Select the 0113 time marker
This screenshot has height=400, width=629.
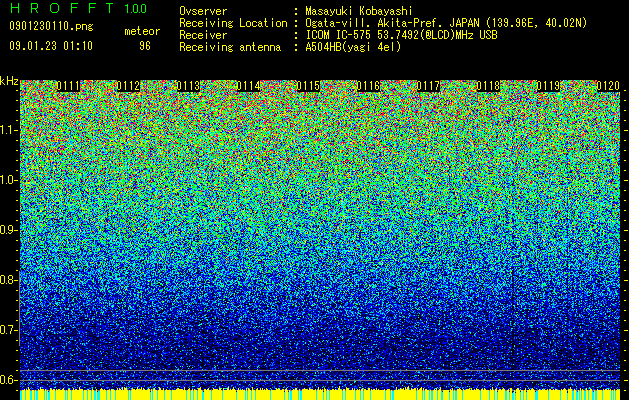coord(188,86)
